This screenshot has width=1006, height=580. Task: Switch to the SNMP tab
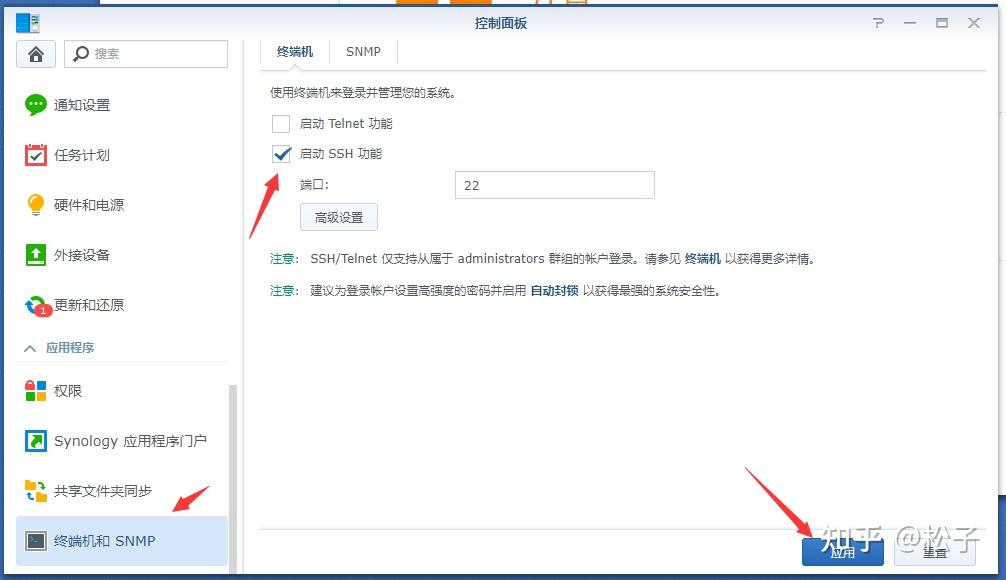[362, 51]
